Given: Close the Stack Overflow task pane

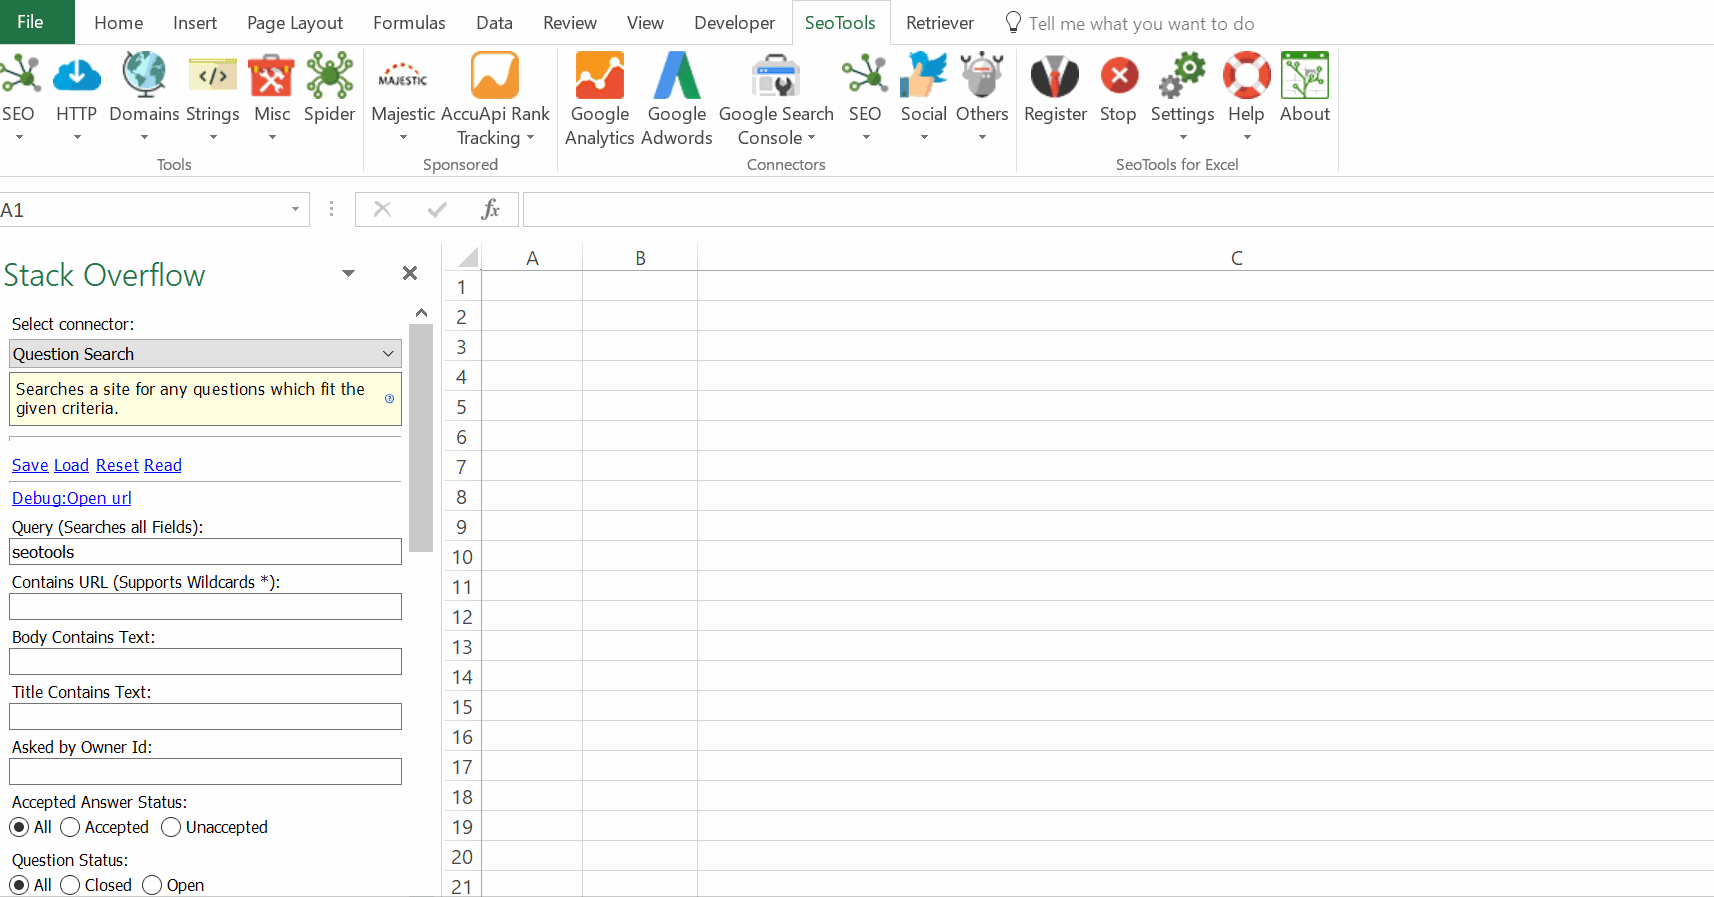Looking at the screenshot, I should click(x=410, y=273).
